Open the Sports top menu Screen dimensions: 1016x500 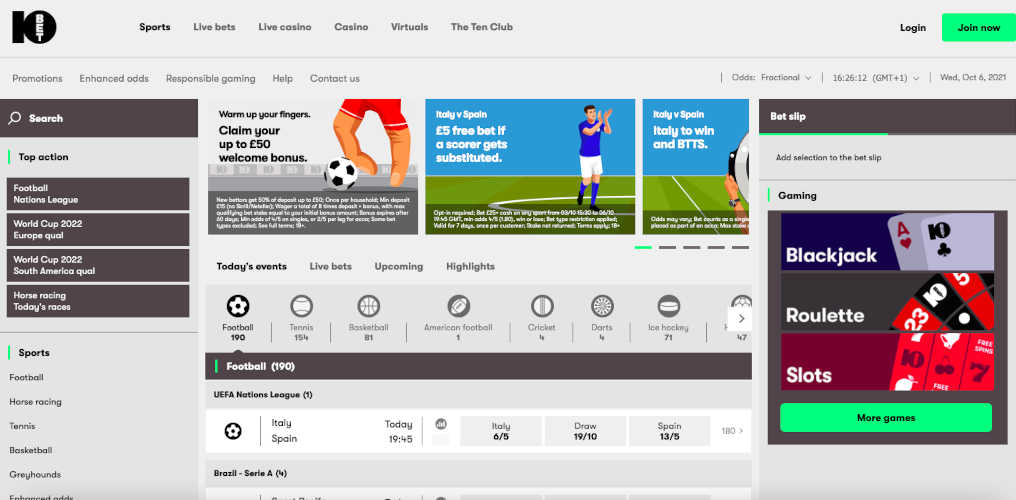(x=155, y=27)
